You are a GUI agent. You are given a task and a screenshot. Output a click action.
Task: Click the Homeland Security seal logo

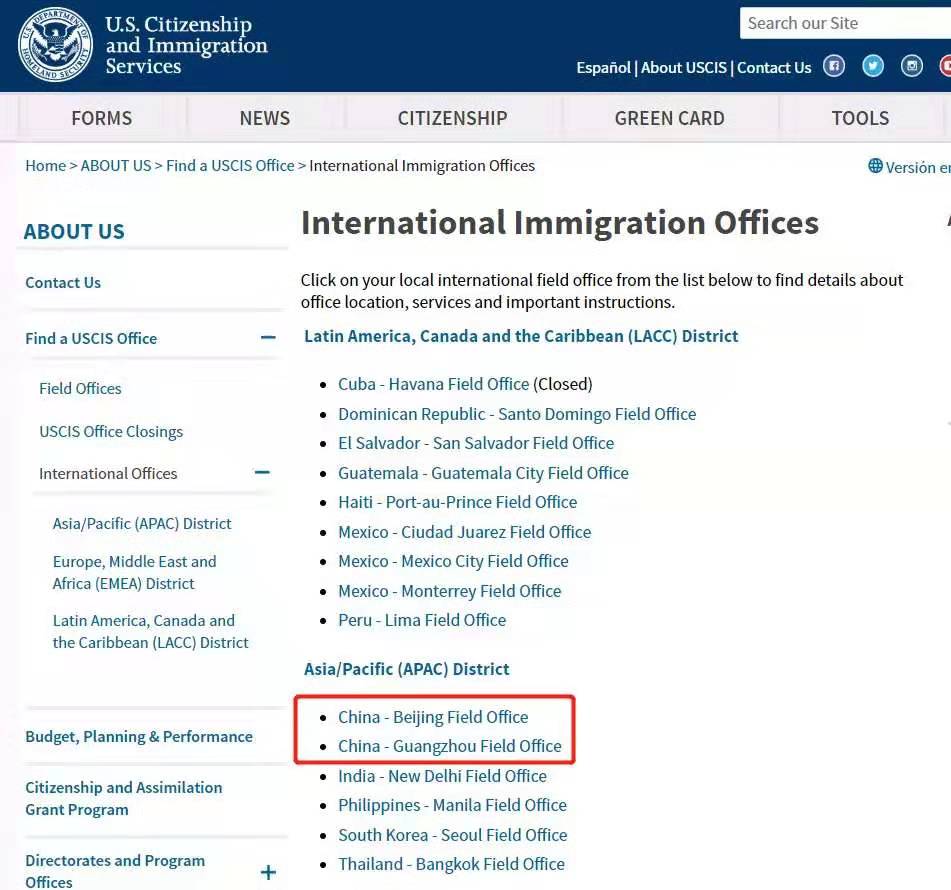(x=56, y=44)
